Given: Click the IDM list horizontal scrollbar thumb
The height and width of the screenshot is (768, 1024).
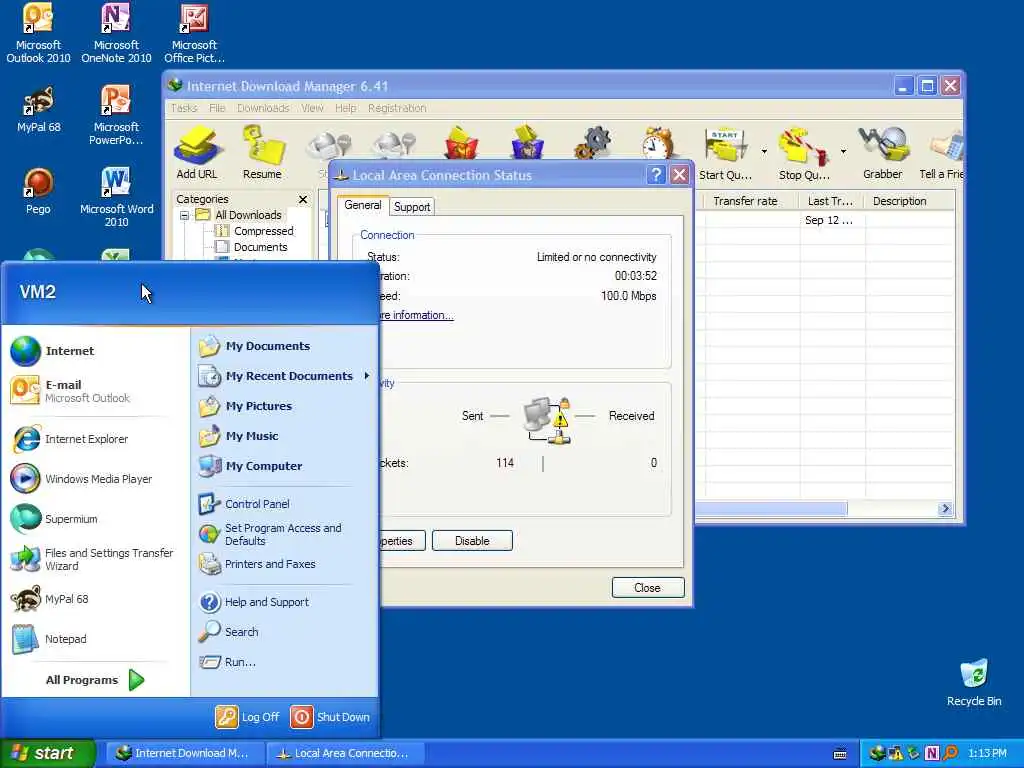Looking at the screenshot, I should pos(771,509).
